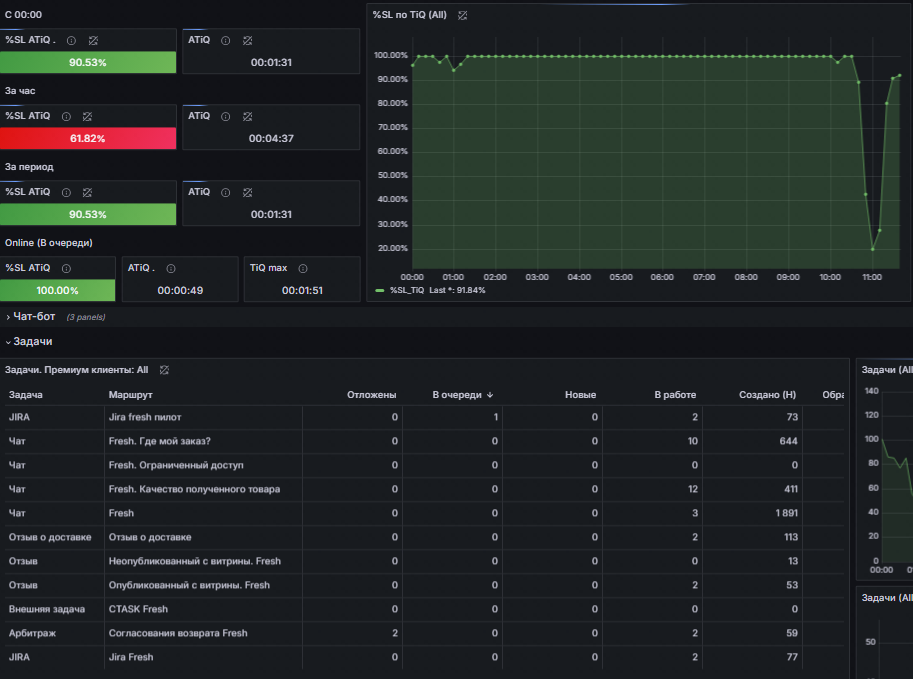Click info icon on %SL ATiQ panel under За период
Image resolution: width=913 pixels, height=679 pixels.
pos(67,192)
